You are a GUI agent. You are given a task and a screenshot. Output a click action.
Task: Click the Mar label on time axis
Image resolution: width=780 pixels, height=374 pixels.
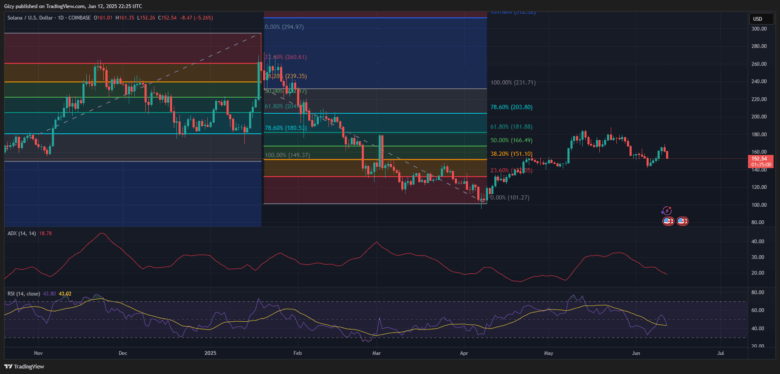376,352
